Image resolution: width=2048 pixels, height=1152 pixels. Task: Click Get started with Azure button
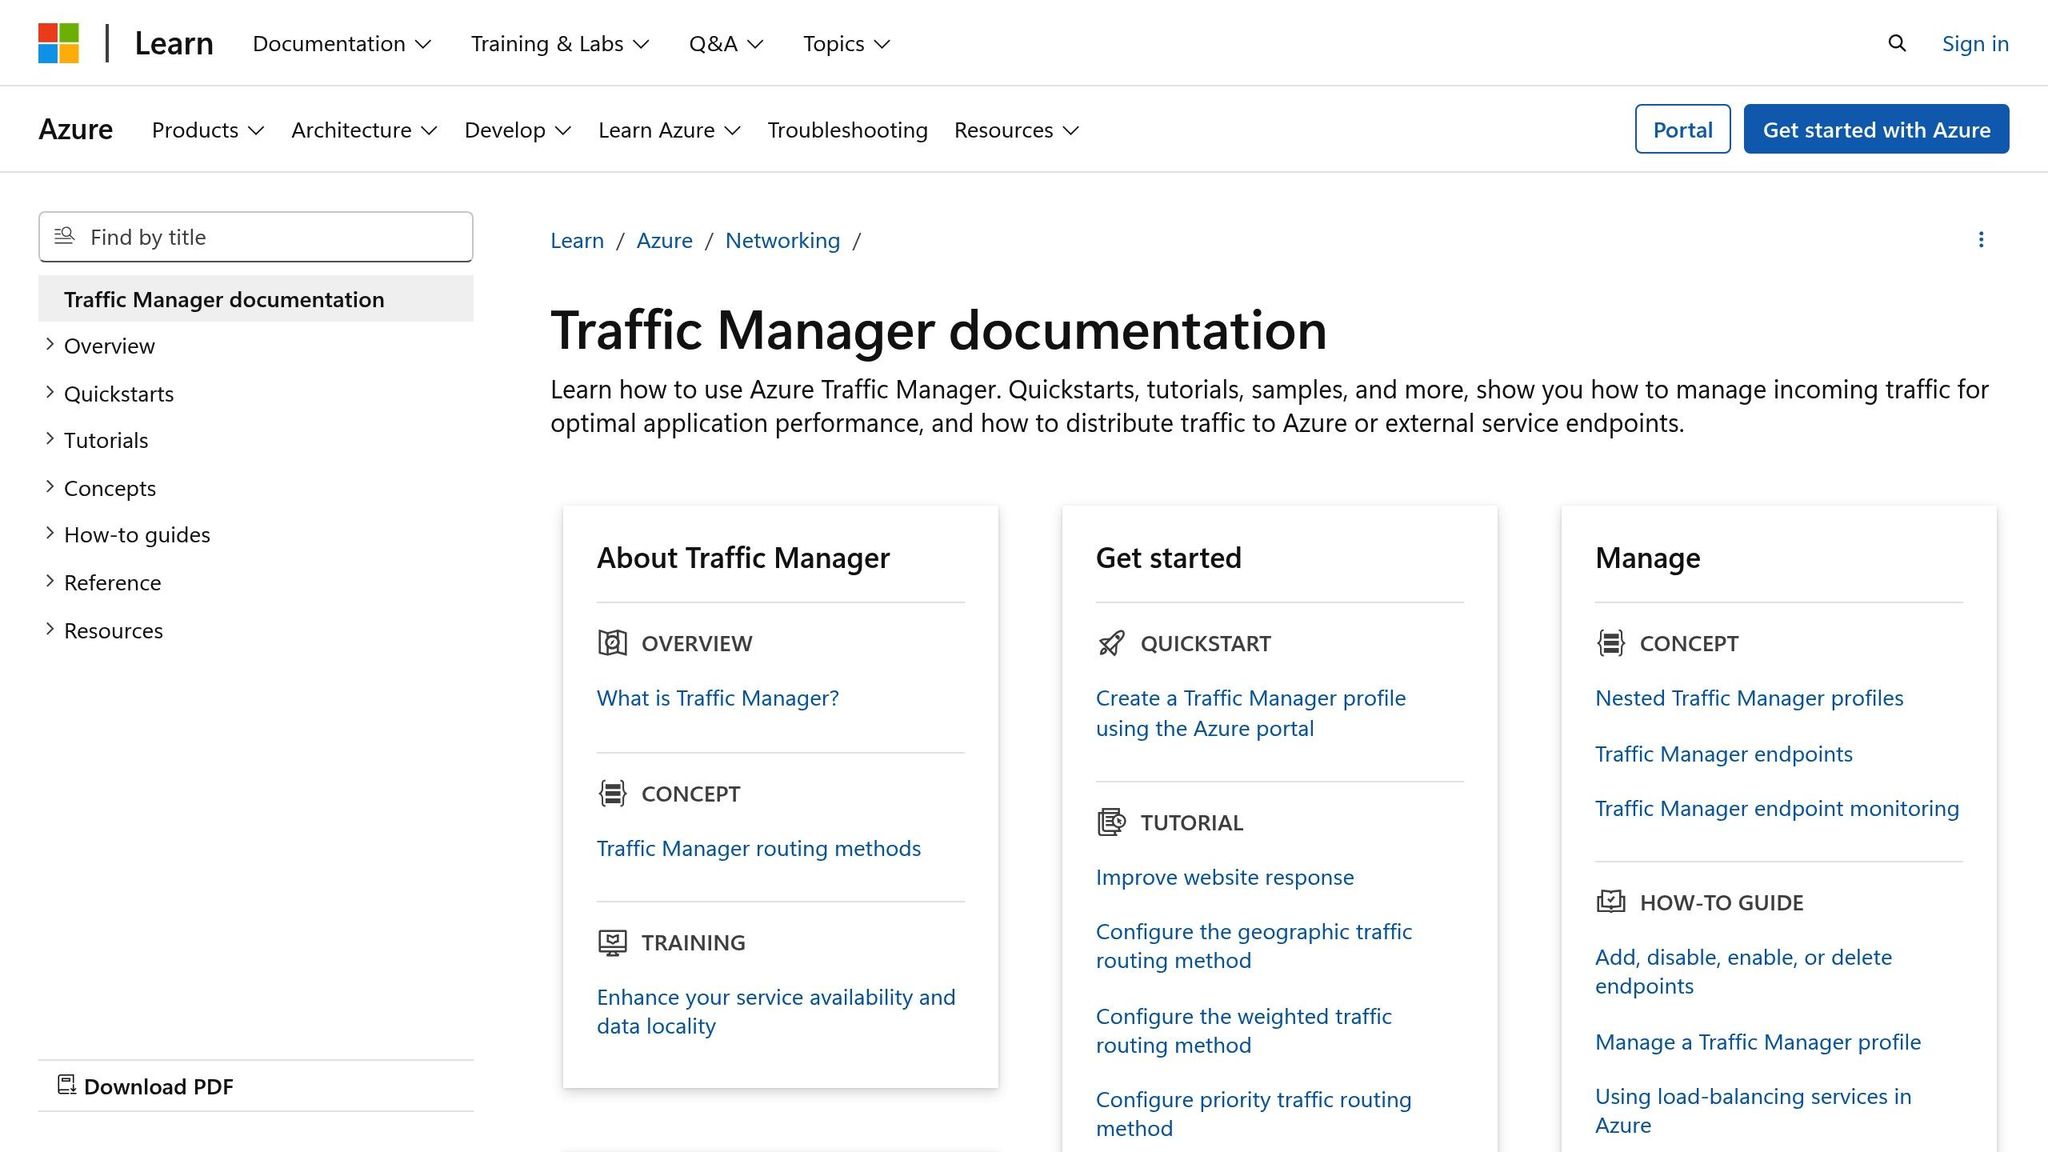1876,129
